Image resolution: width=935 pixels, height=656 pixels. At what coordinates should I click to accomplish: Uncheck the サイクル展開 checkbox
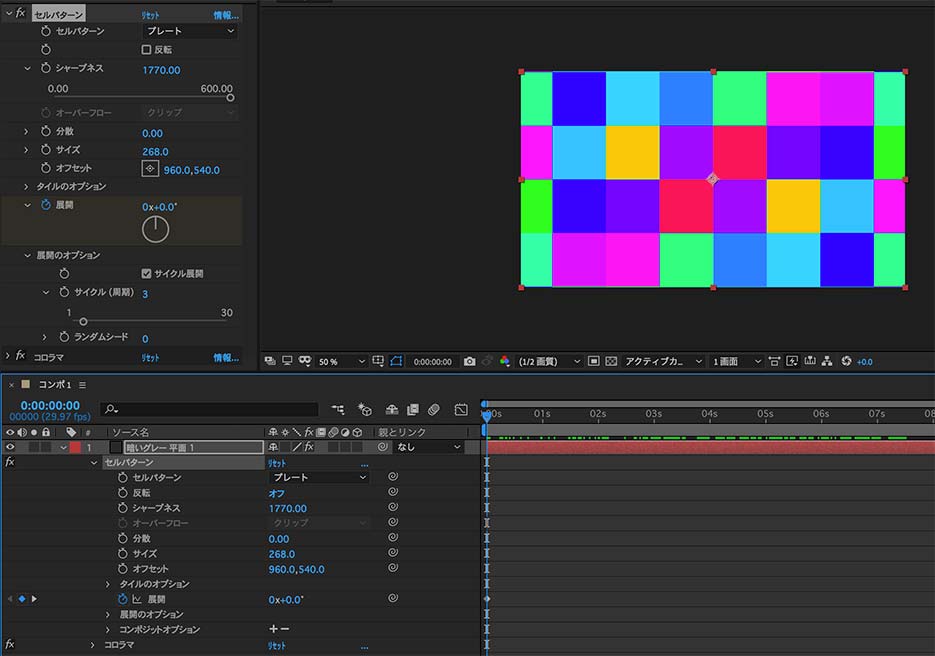pyautogui.click(x=147, y=273)
